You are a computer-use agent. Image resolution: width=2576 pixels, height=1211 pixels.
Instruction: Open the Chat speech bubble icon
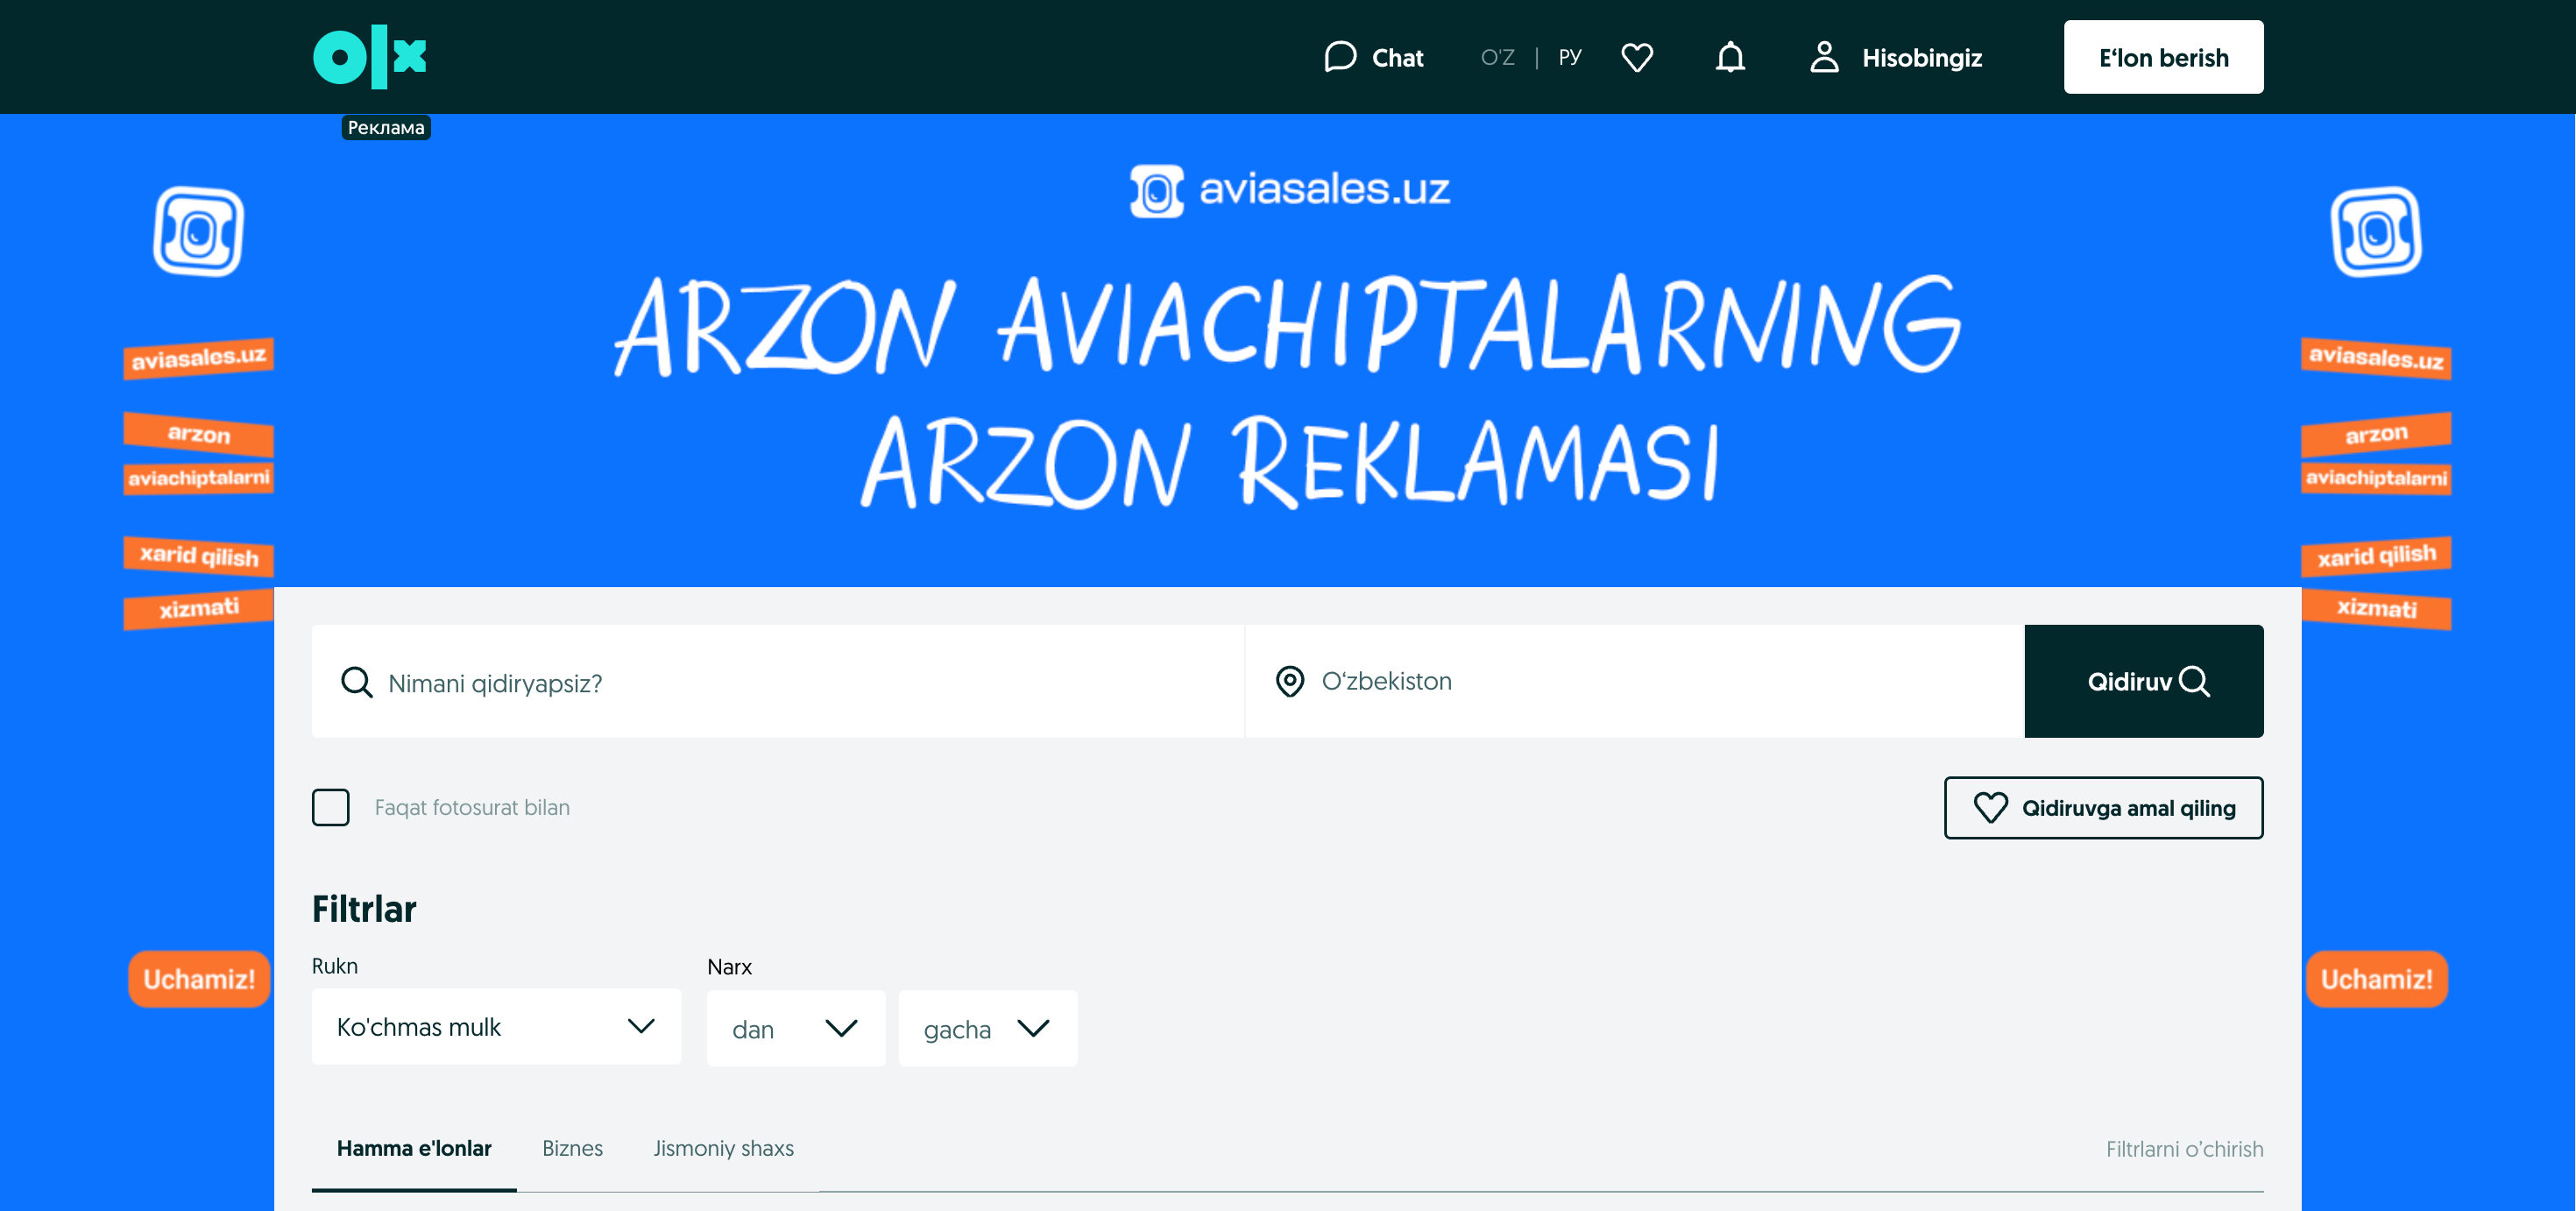[1340, 57]
